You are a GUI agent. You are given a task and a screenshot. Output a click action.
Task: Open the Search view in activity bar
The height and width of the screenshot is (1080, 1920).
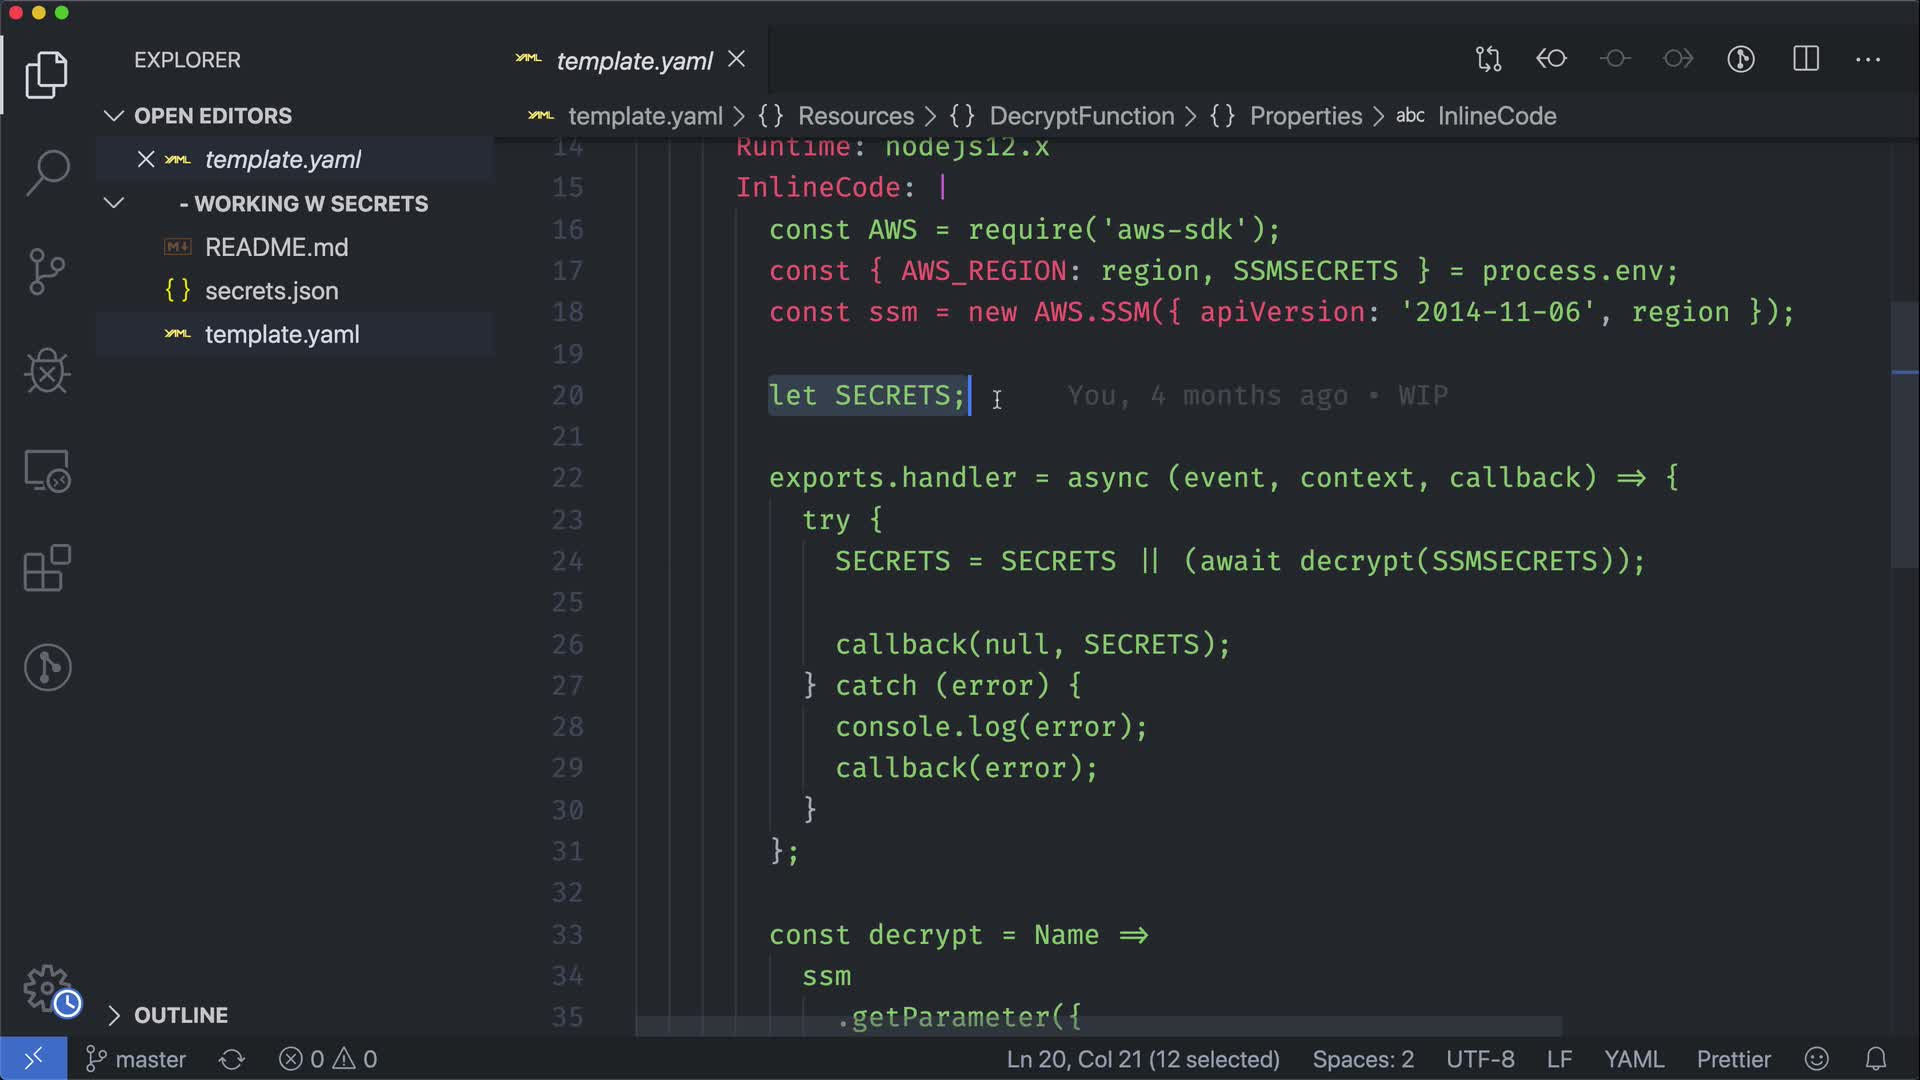[x=47, y=173]
